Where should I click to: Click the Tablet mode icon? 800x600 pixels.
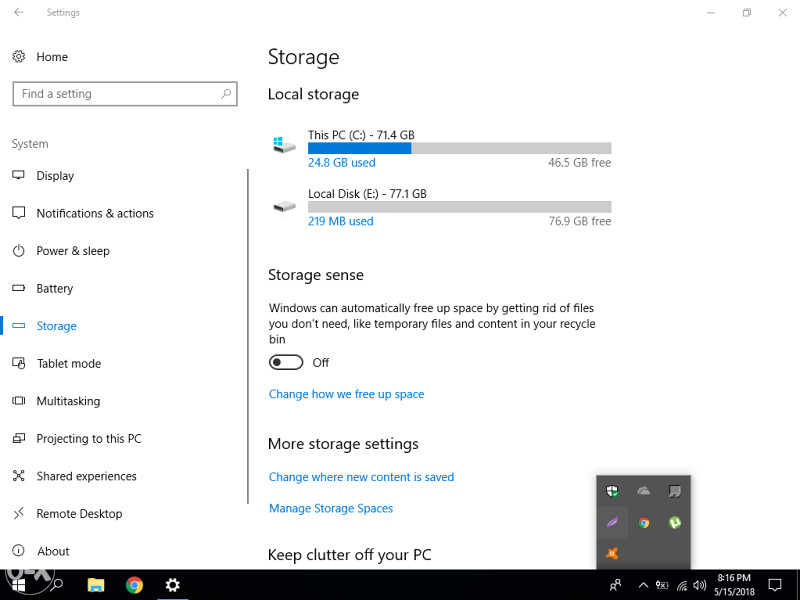coord(19,363)
